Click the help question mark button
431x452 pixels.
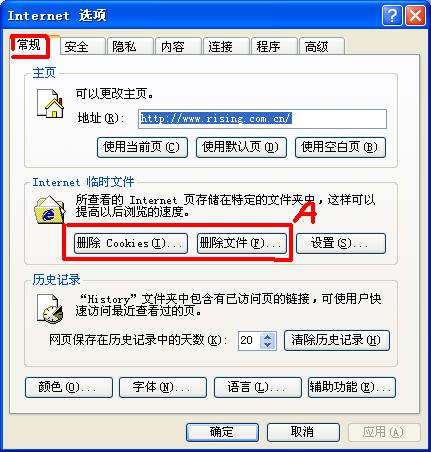coord(392,16)
